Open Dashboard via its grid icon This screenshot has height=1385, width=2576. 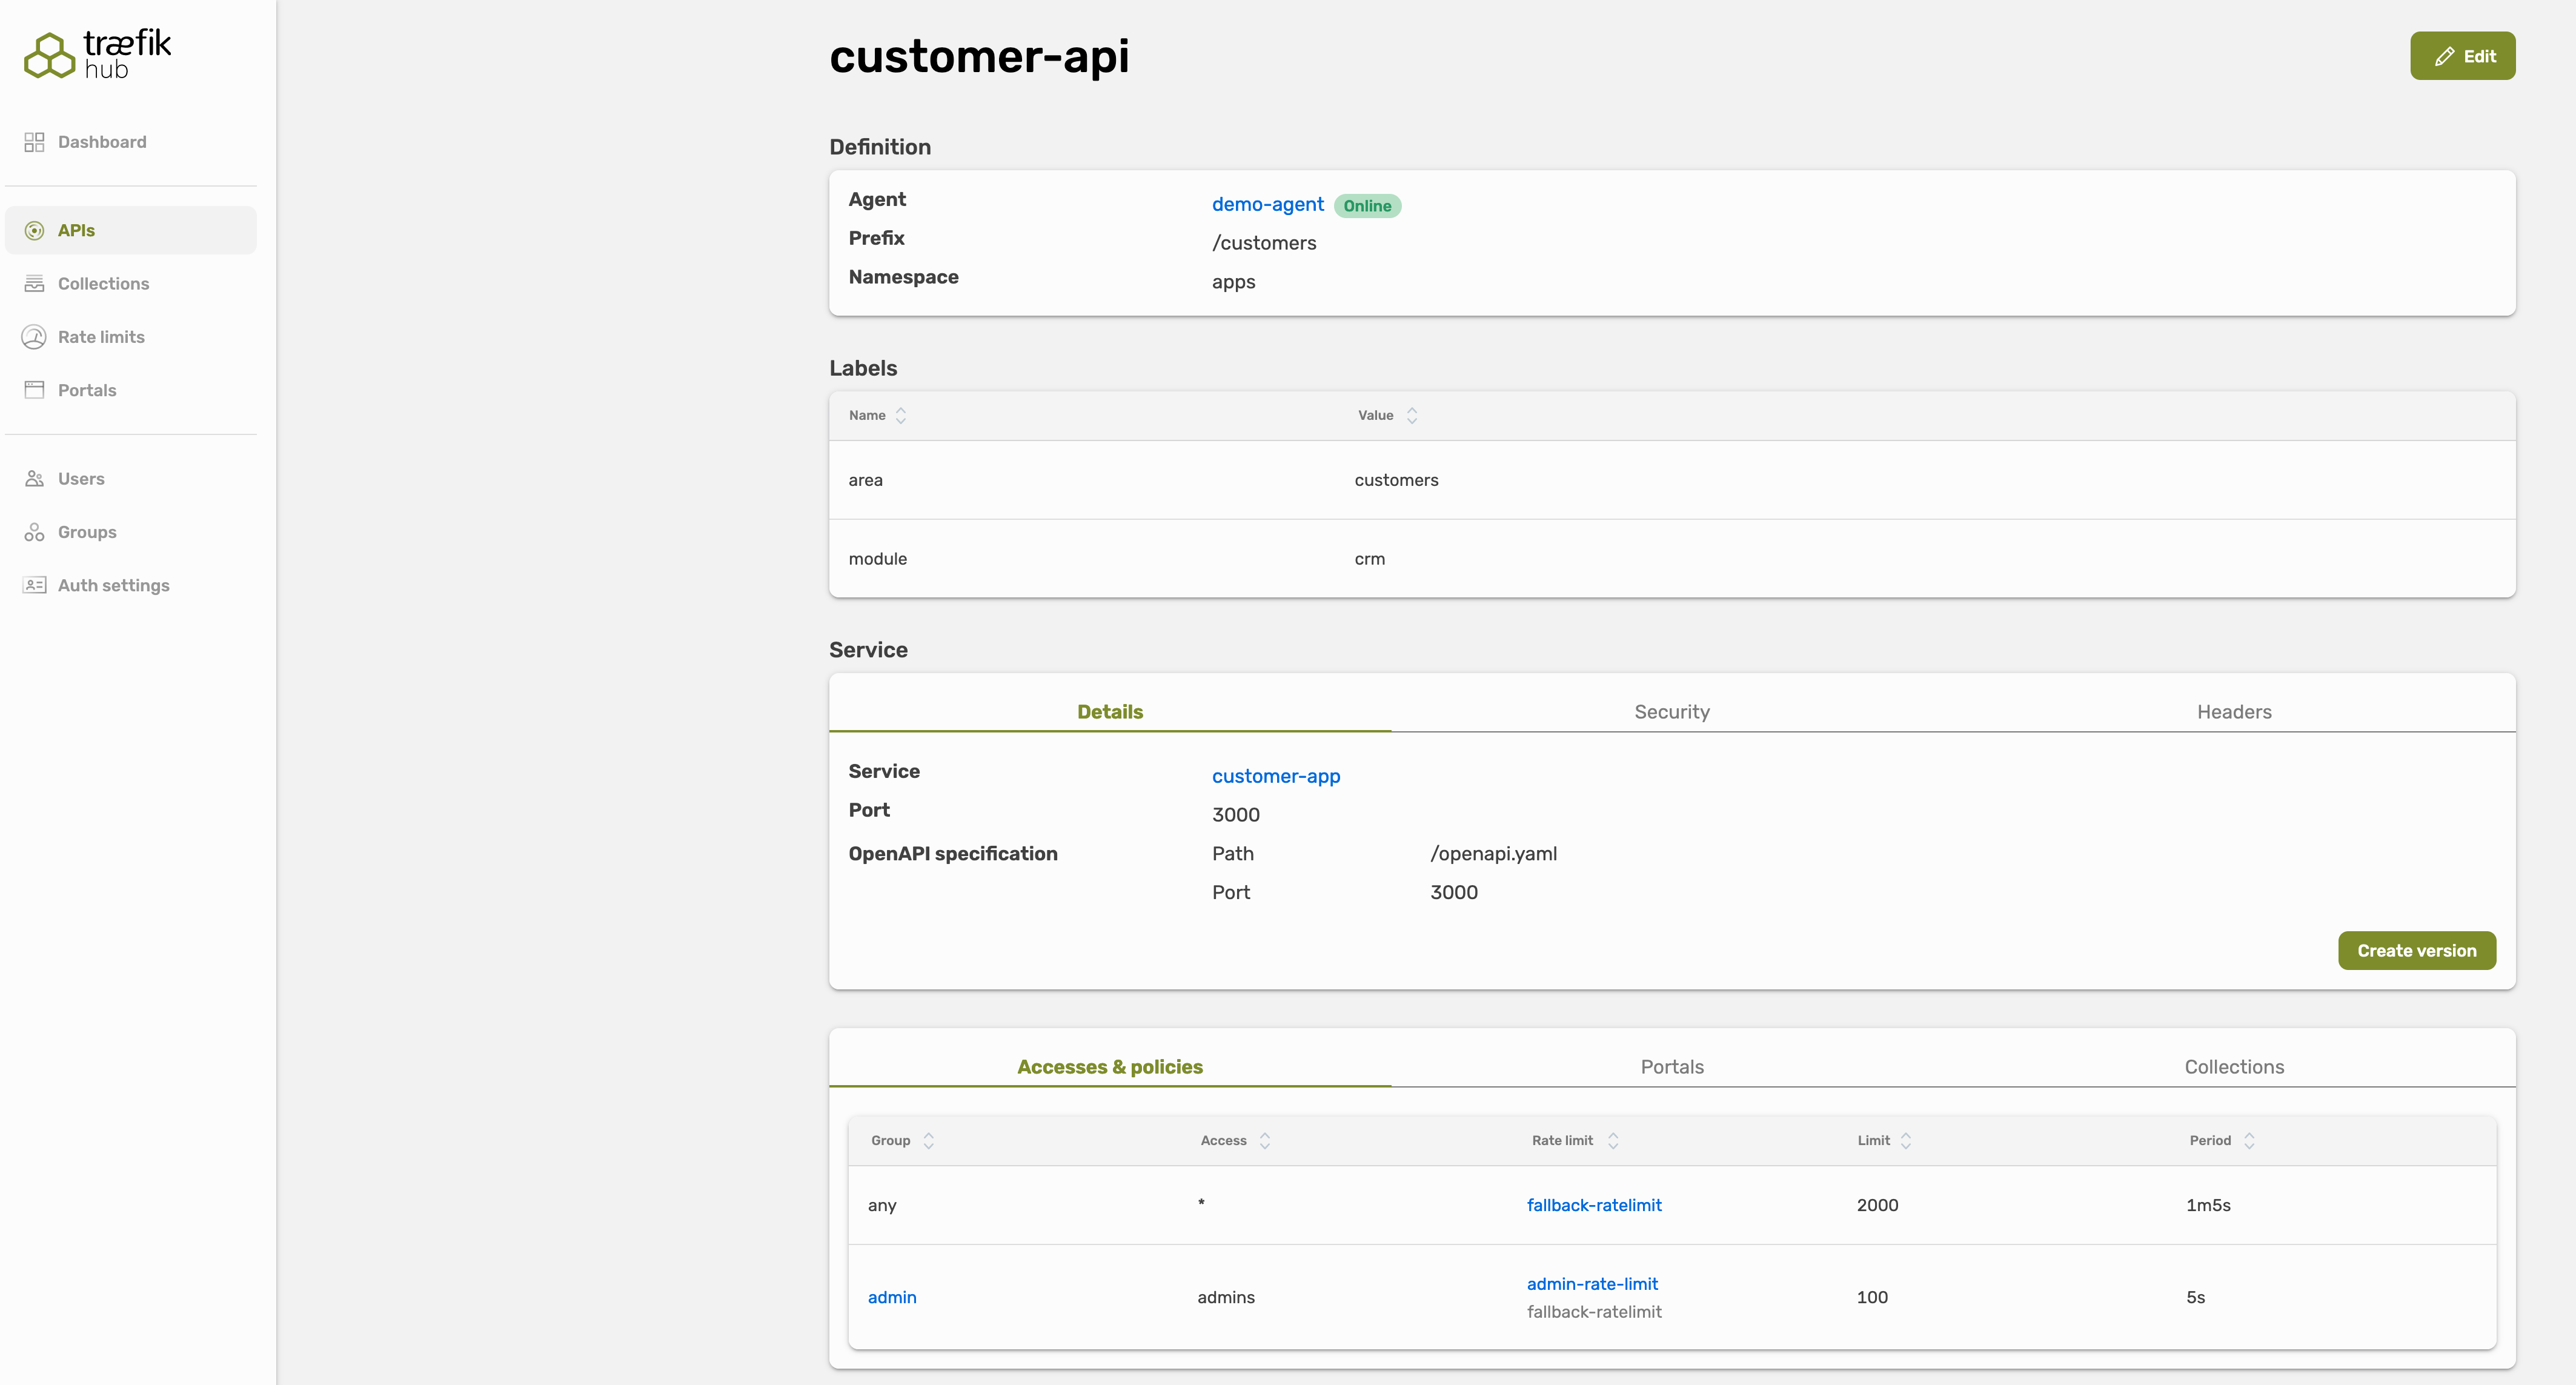(x=34, y=142)
